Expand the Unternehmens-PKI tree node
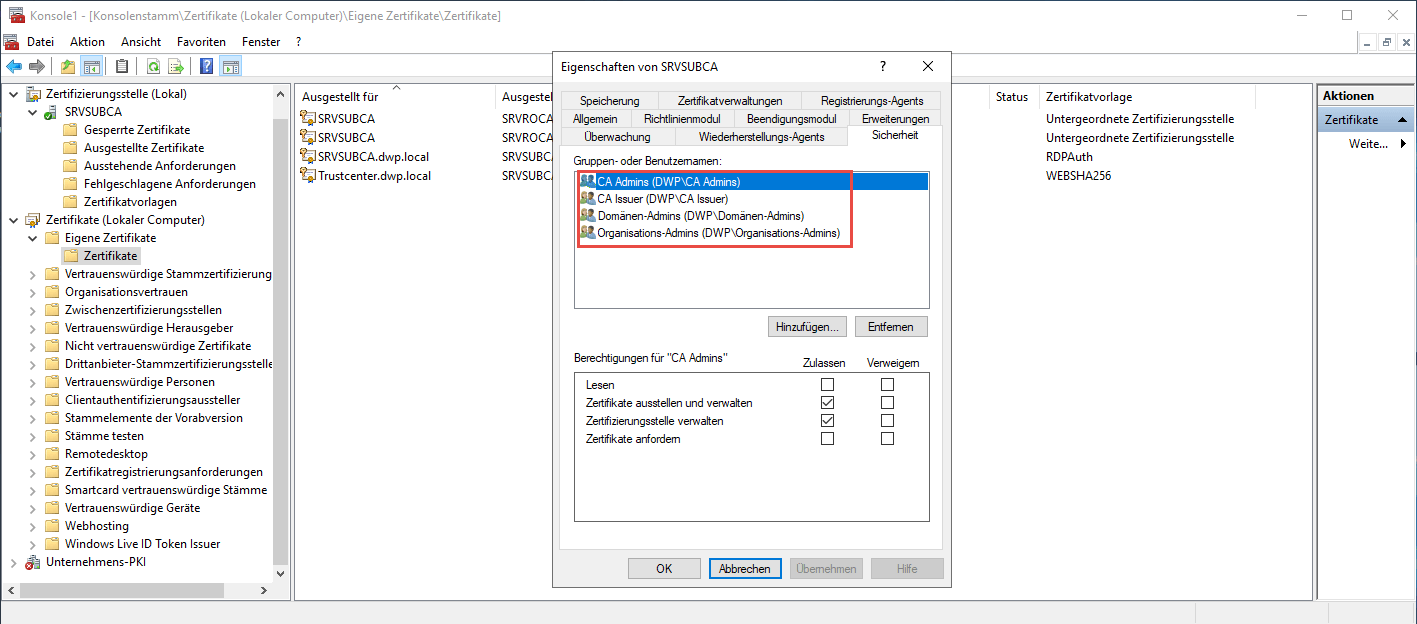The height and width of the screenshot is (624, 1417). (14, 562)
